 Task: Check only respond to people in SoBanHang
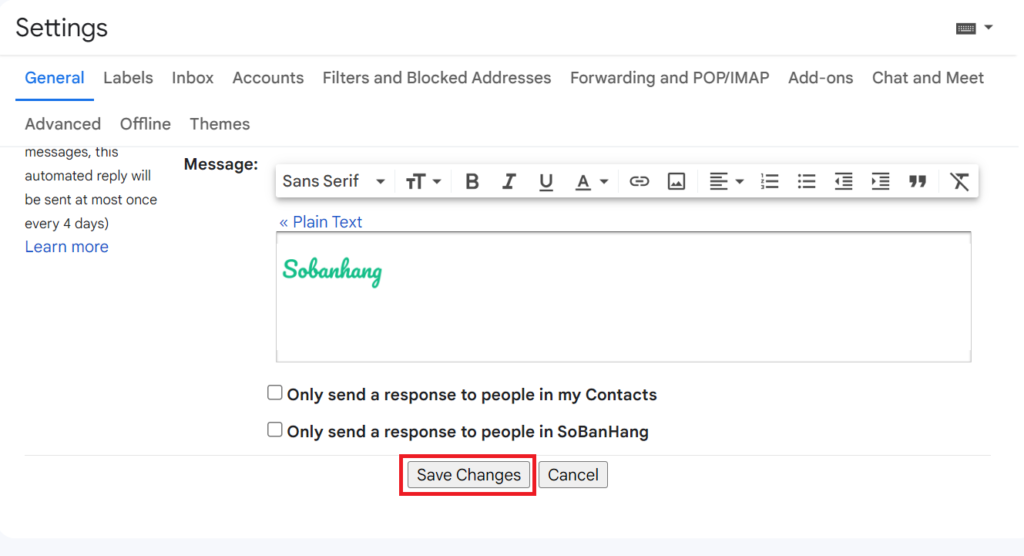click(275, 430)
